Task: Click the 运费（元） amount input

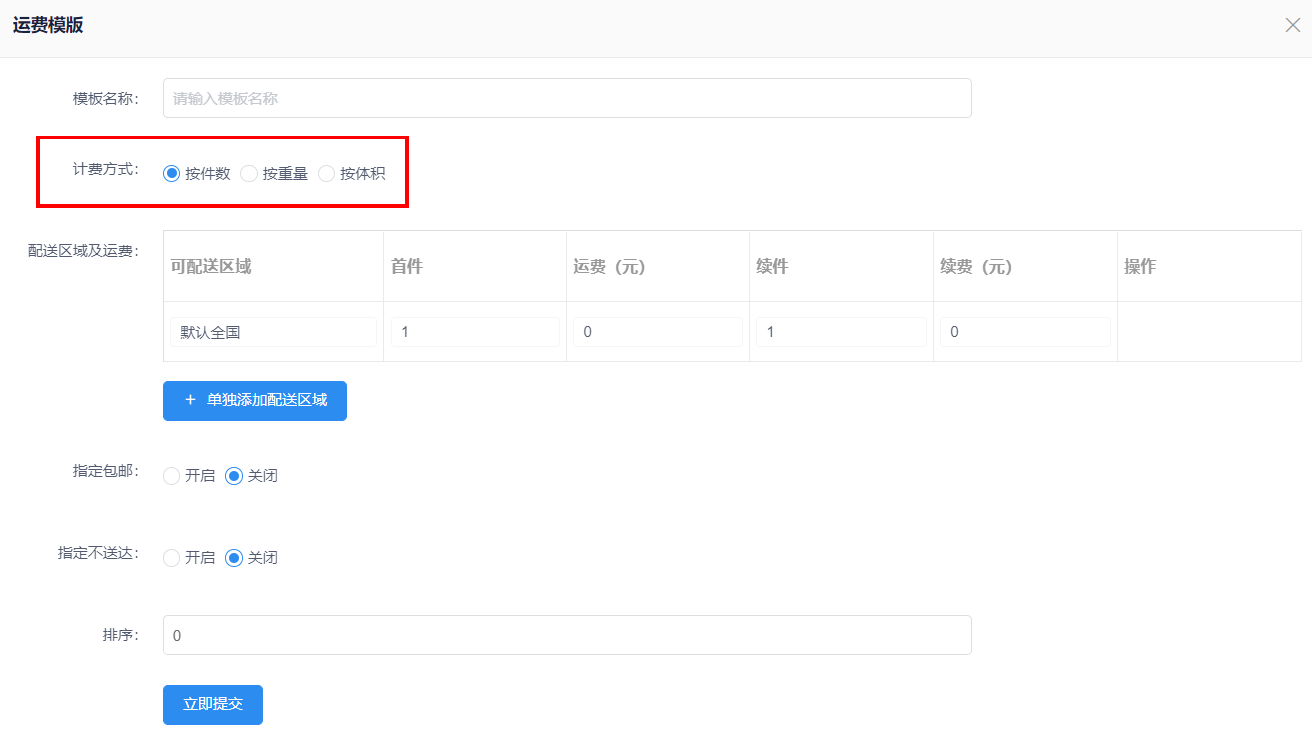Action: pyautogui.click(x=657, y=332)
